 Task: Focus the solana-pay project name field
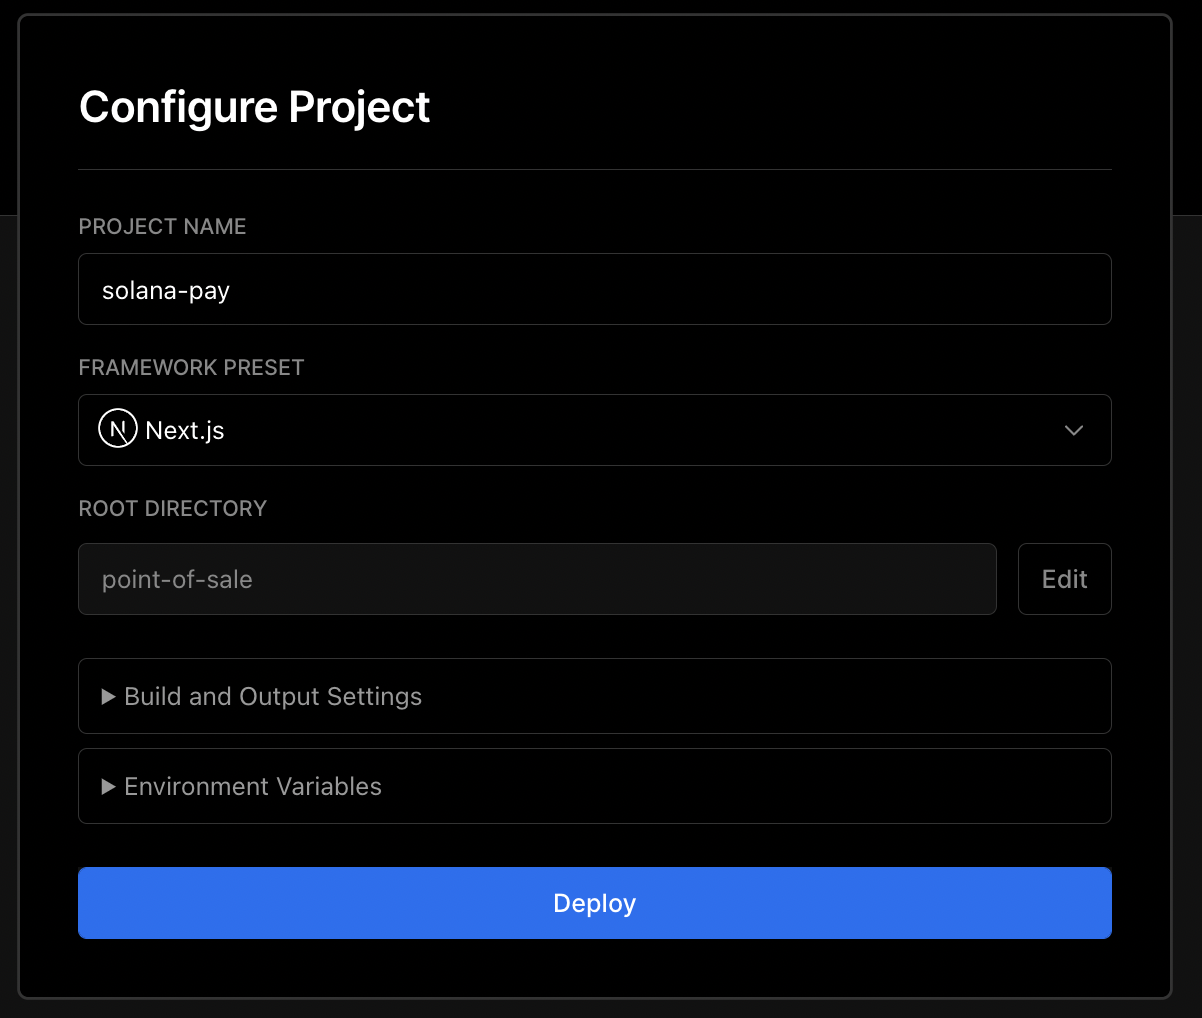coord(595,289)
